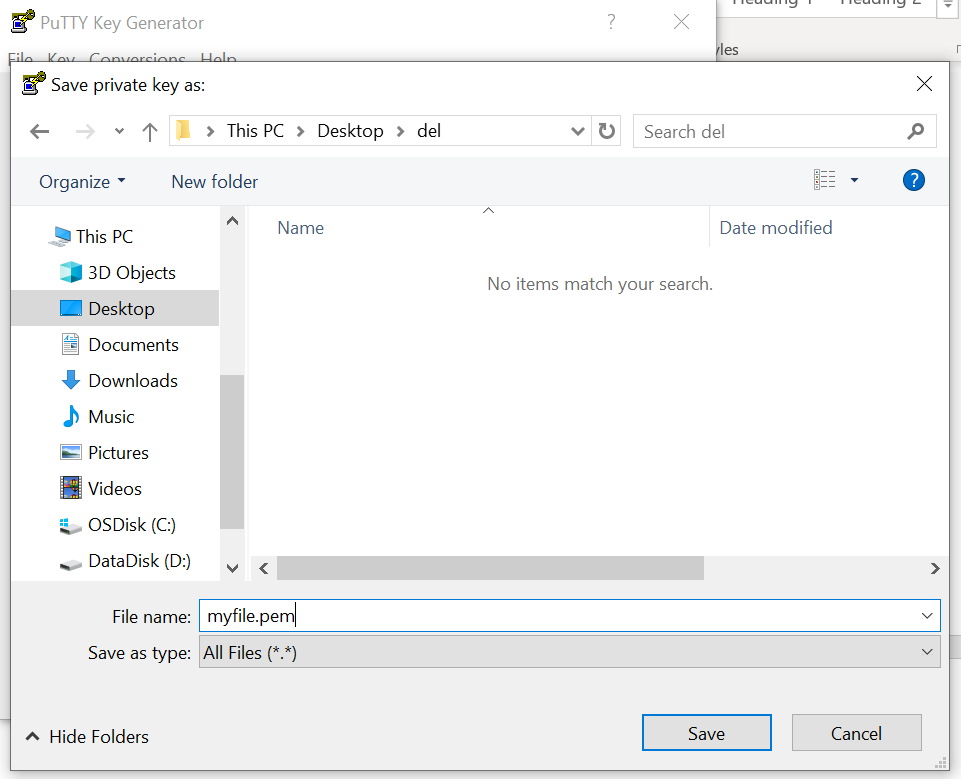The width and height of the screenshot is (961, 779).
Task: Select 'This PC' in the address breadcrumb
Action: [x=255, y=131]
